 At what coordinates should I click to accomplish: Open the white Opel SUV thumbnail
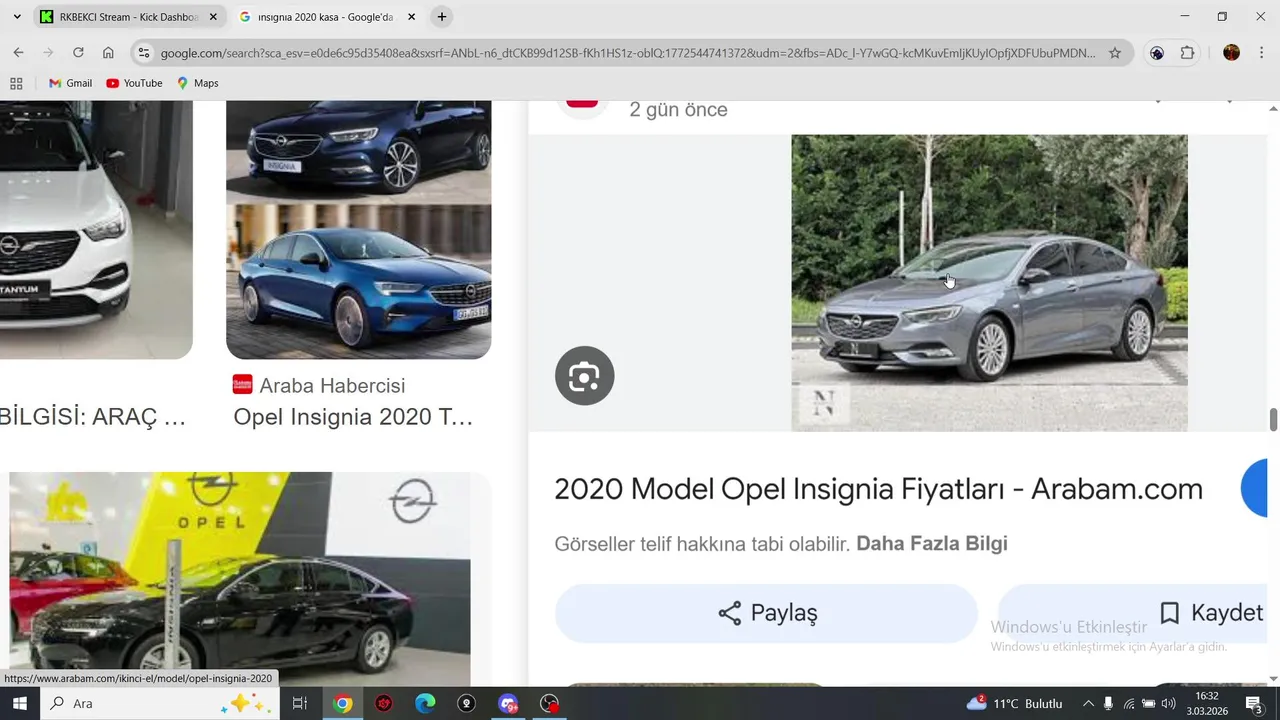click(x=95, y=229)
